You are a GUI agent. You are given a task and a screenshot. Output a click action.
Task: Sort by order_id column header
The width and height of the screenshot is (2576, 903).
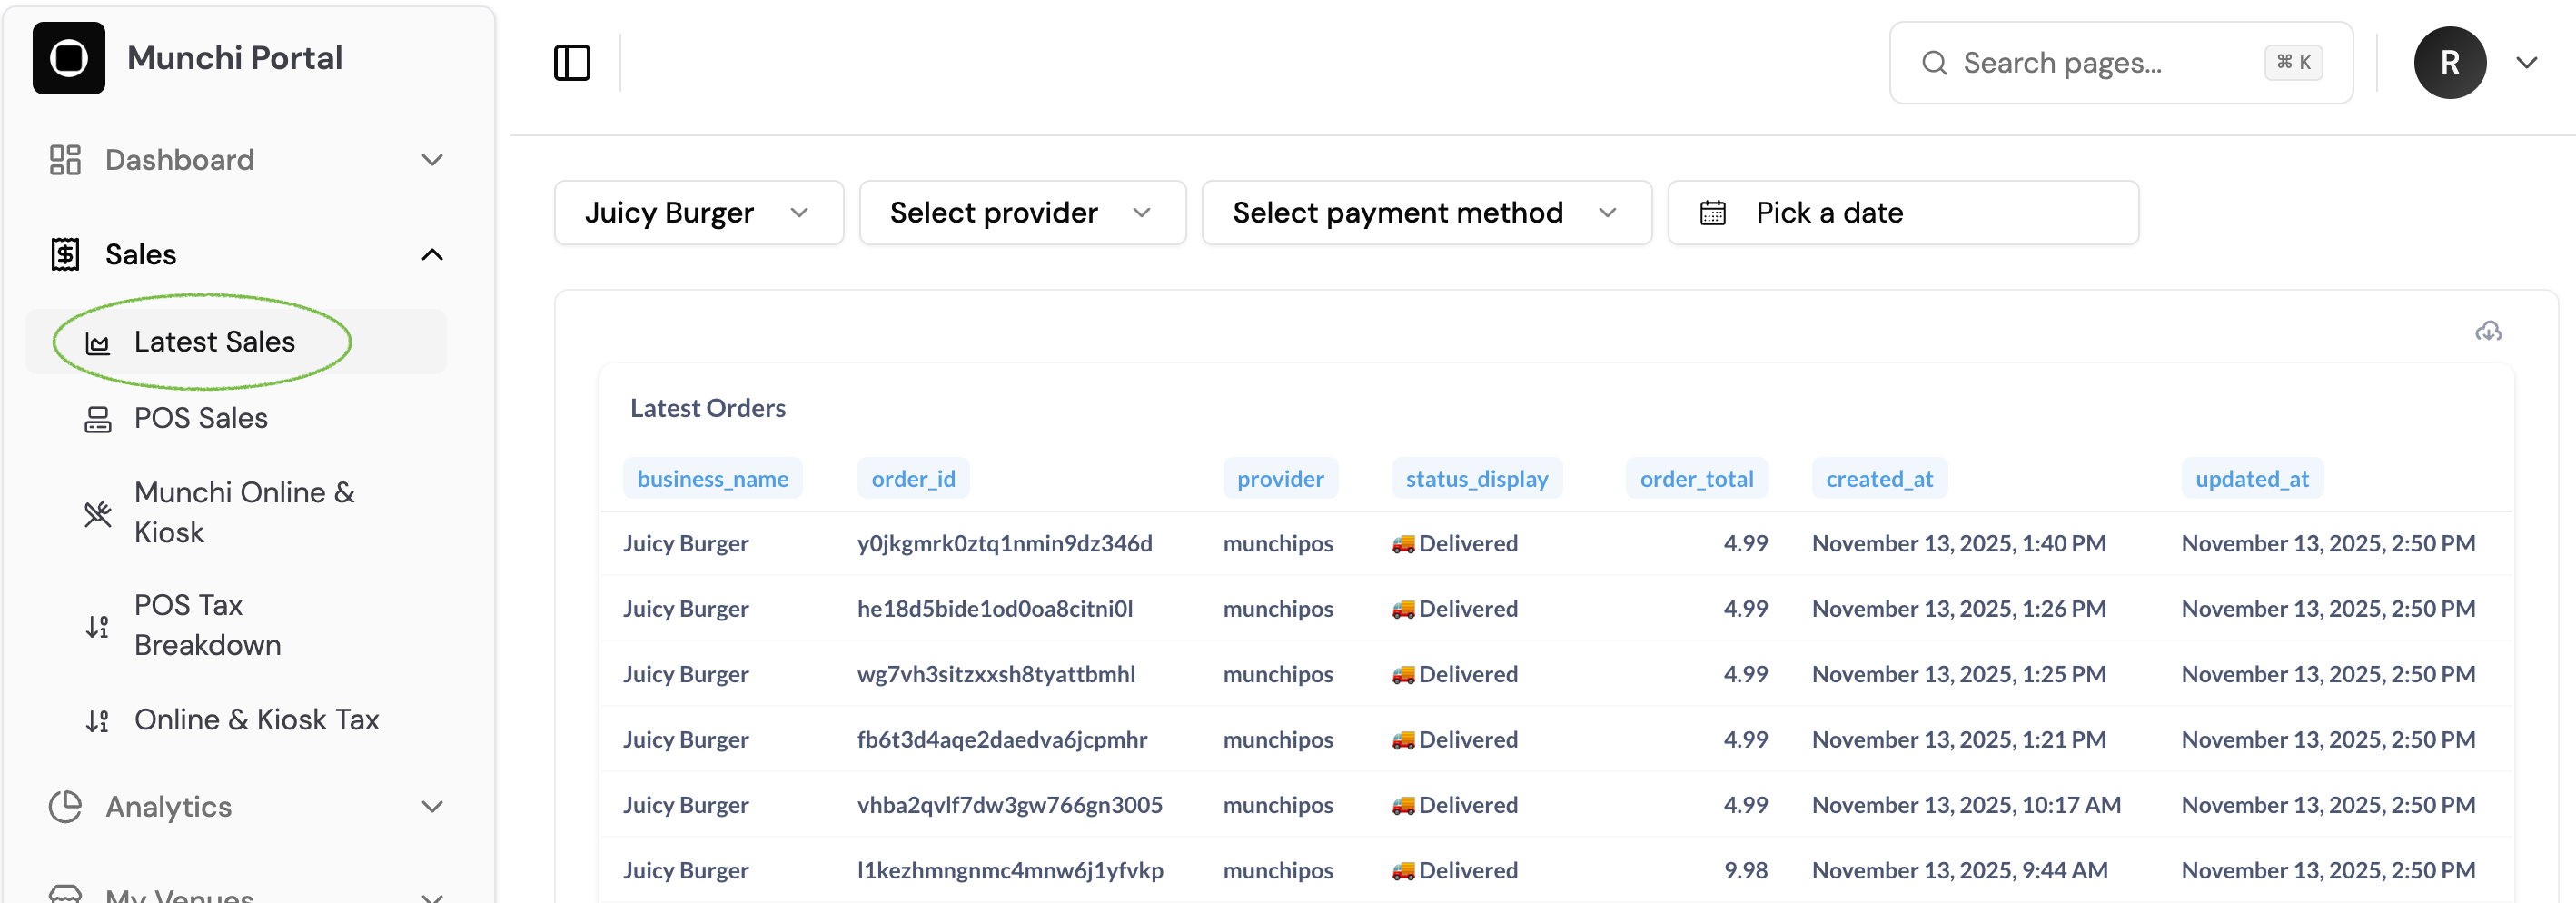click(913, 479)
